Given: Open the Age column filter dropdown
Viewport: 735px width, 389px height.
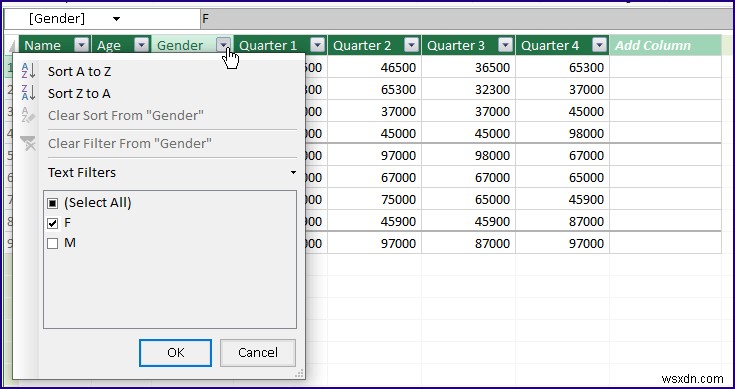Looking at the screenshot, I should pyautogui.click(x=142, y=45).
